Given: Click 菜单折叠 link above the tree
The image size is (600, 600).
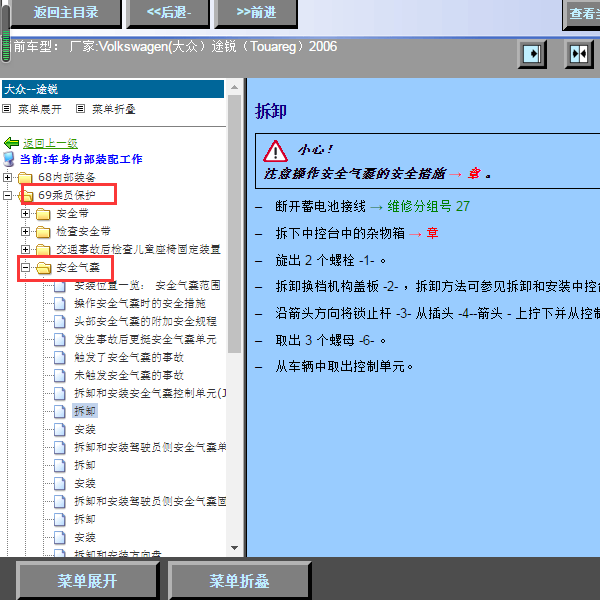Looking at the screenshot, I should tap(114, 109).
